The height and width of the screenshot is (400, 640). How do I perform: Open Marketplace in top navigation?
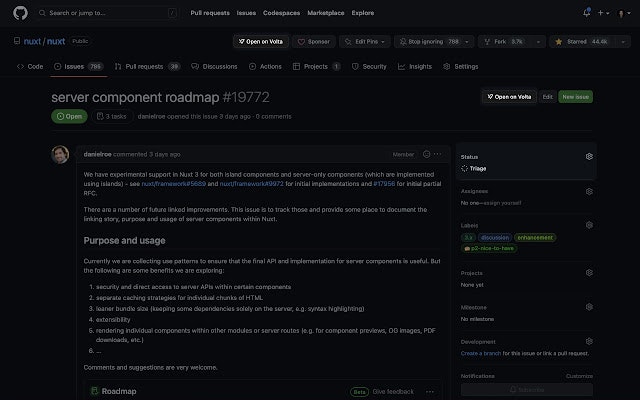pyautogui.click(x=325, y=13)
